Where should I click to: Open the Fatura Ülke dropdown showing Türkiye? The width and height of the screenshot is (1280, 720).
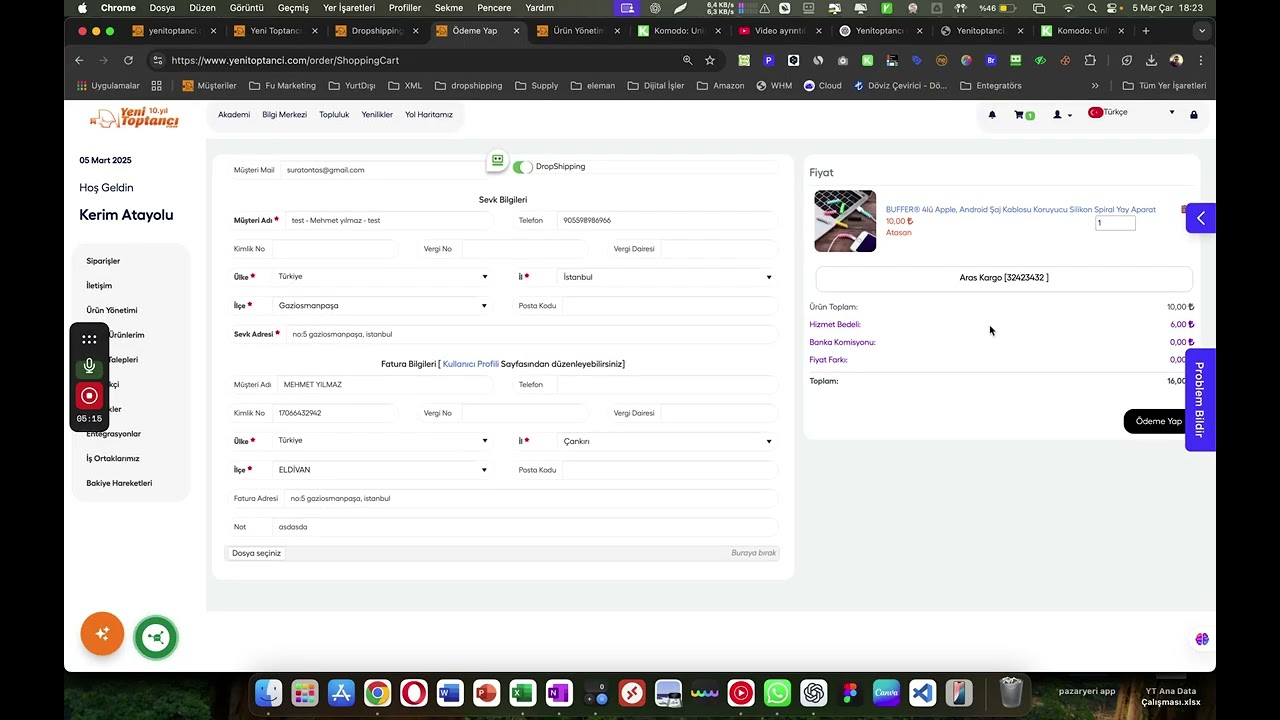[x=383, y=441]
